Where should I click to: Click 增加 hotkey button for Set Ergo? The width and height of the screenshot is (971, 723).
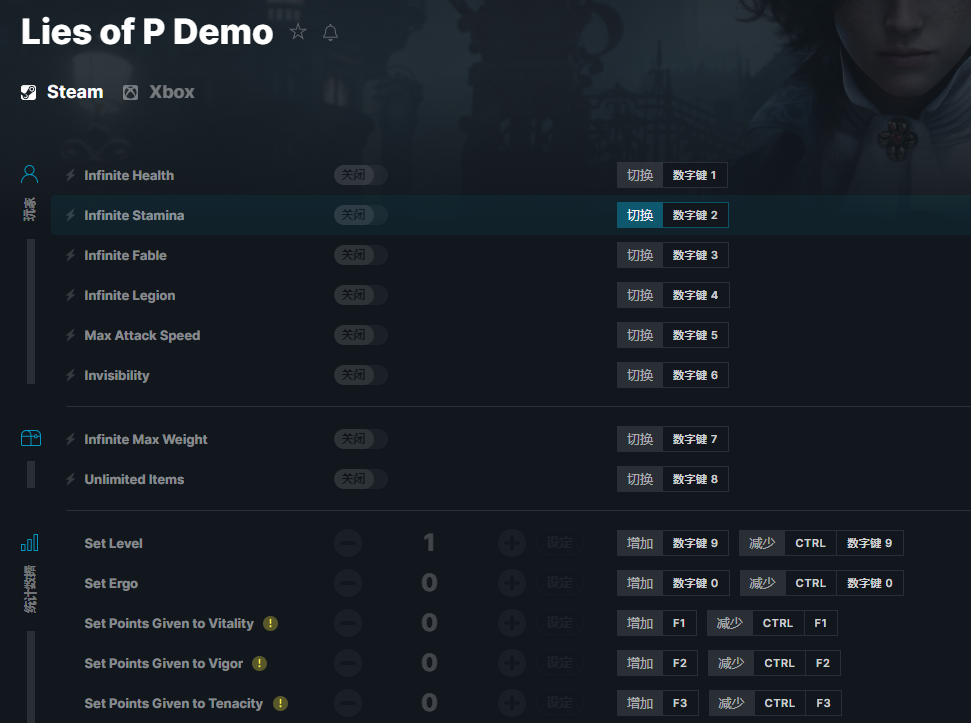click(x=640, y=583)
